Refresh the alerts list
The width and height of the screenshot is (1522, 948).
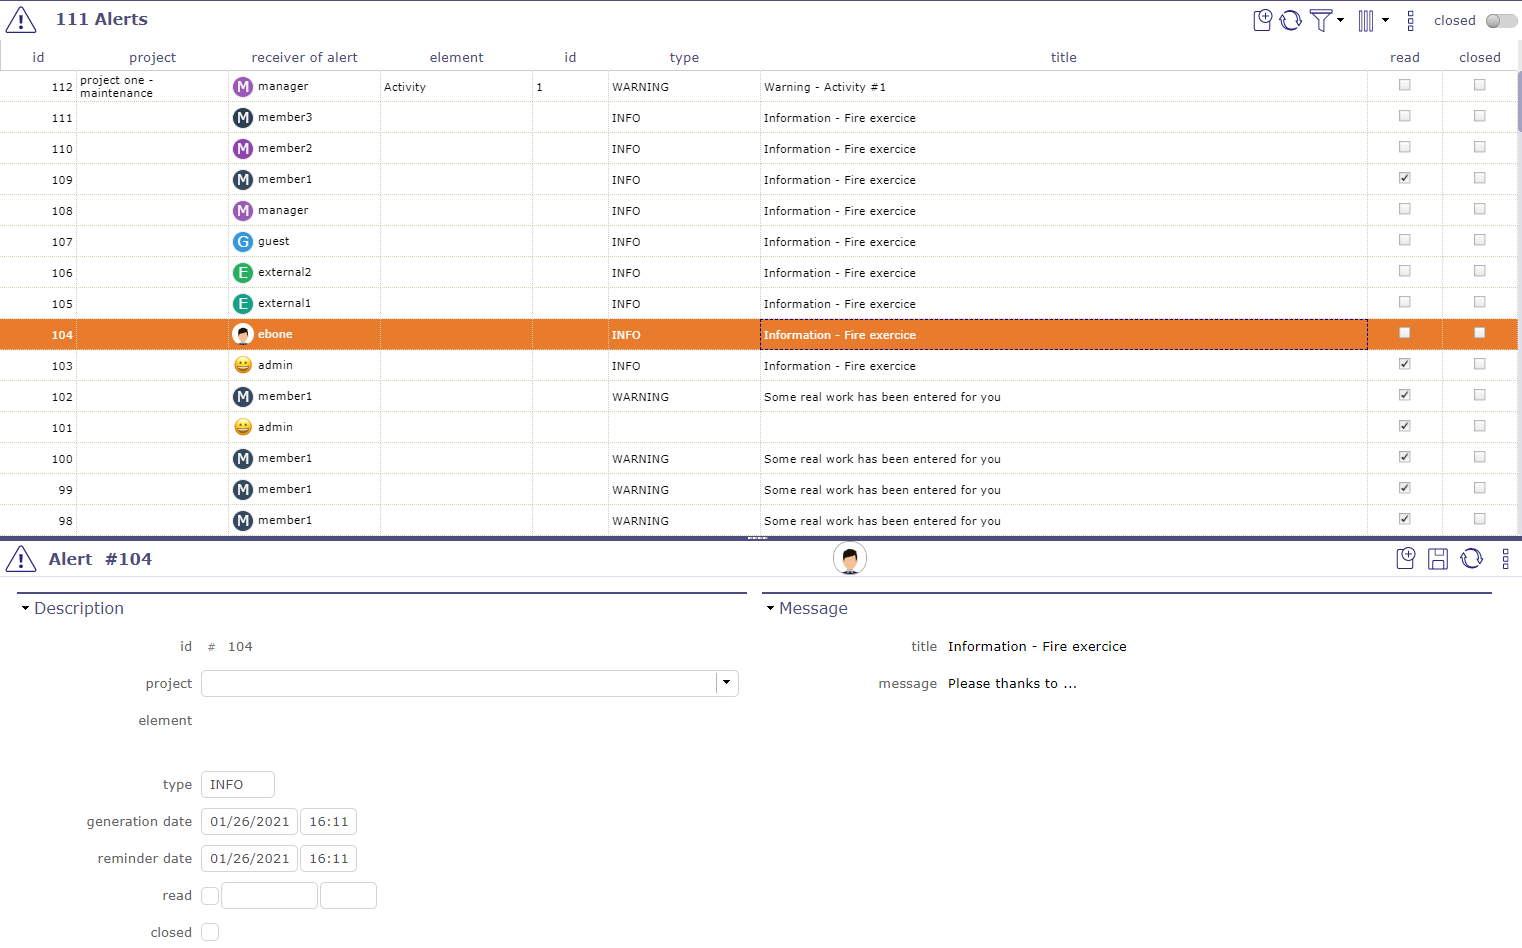tap(1291, 20)
